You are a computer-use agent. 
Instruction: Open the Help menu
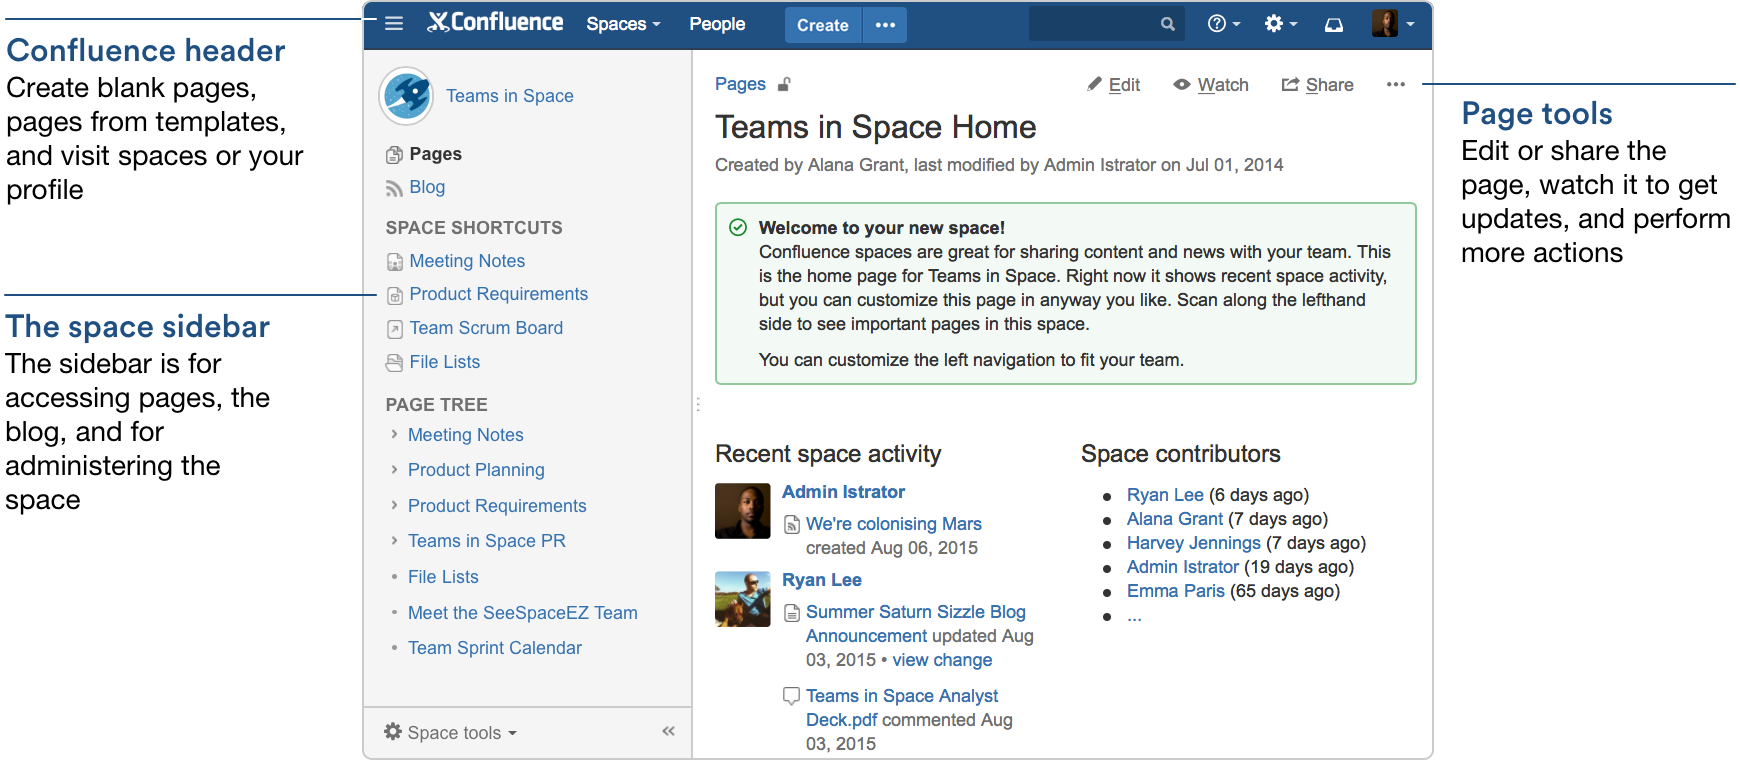(1224, 24)
